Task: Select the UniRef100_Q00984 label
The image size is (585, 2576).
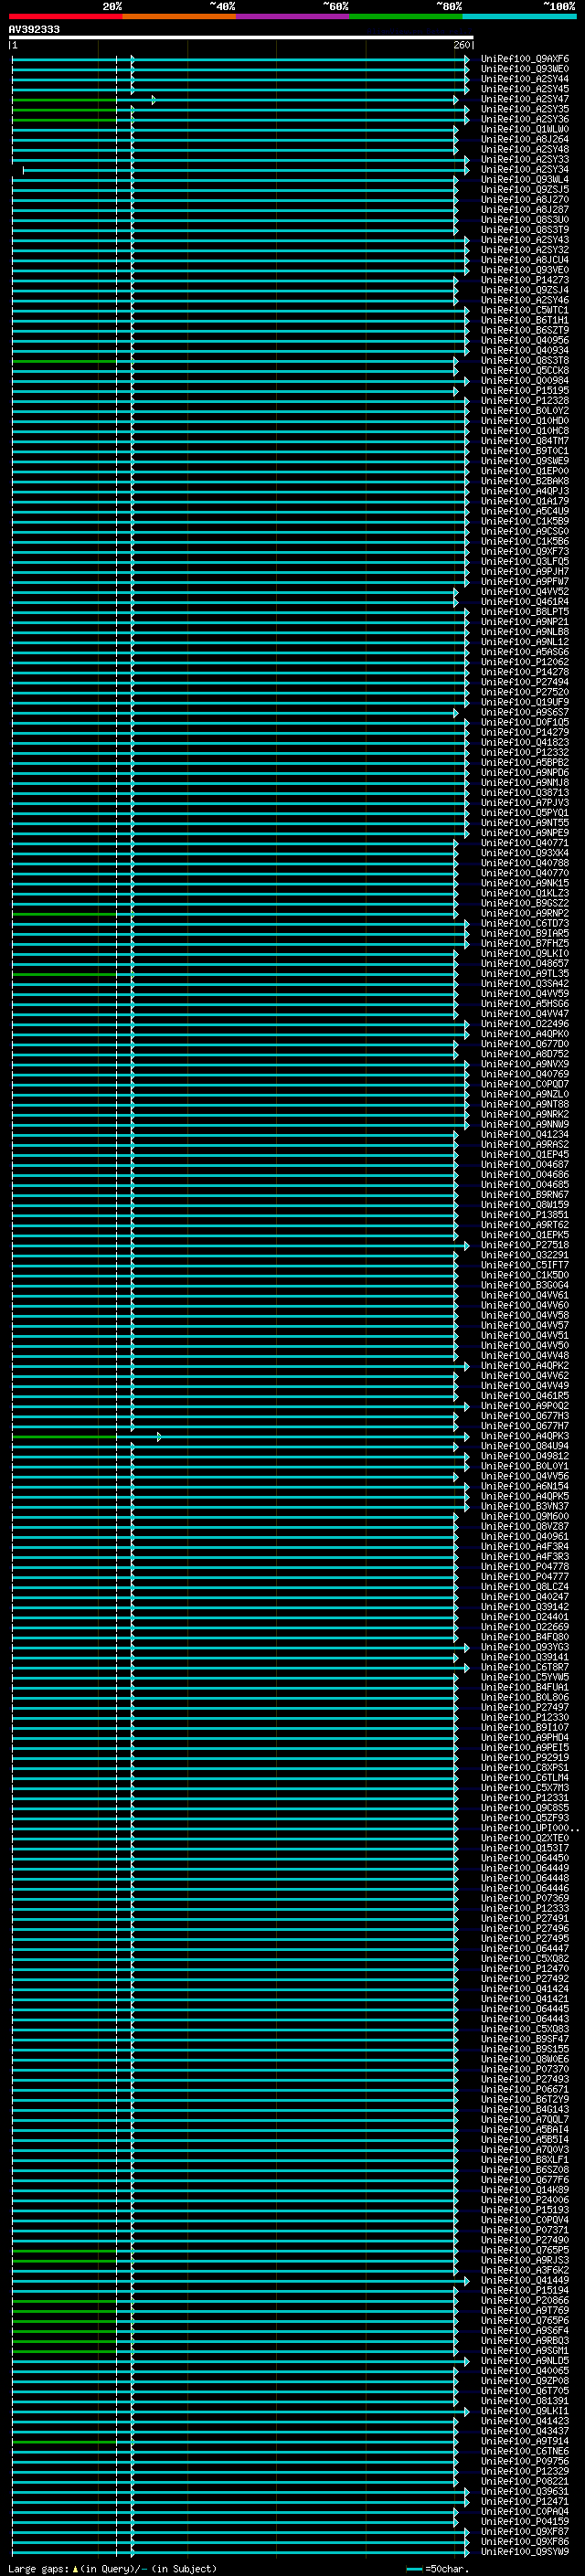Action: [x=525, y=381]
